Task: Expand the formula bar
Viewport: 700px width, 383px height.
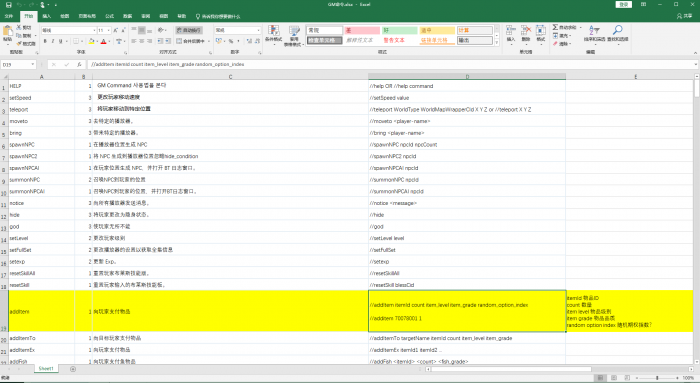Action: tap(696, 65)
